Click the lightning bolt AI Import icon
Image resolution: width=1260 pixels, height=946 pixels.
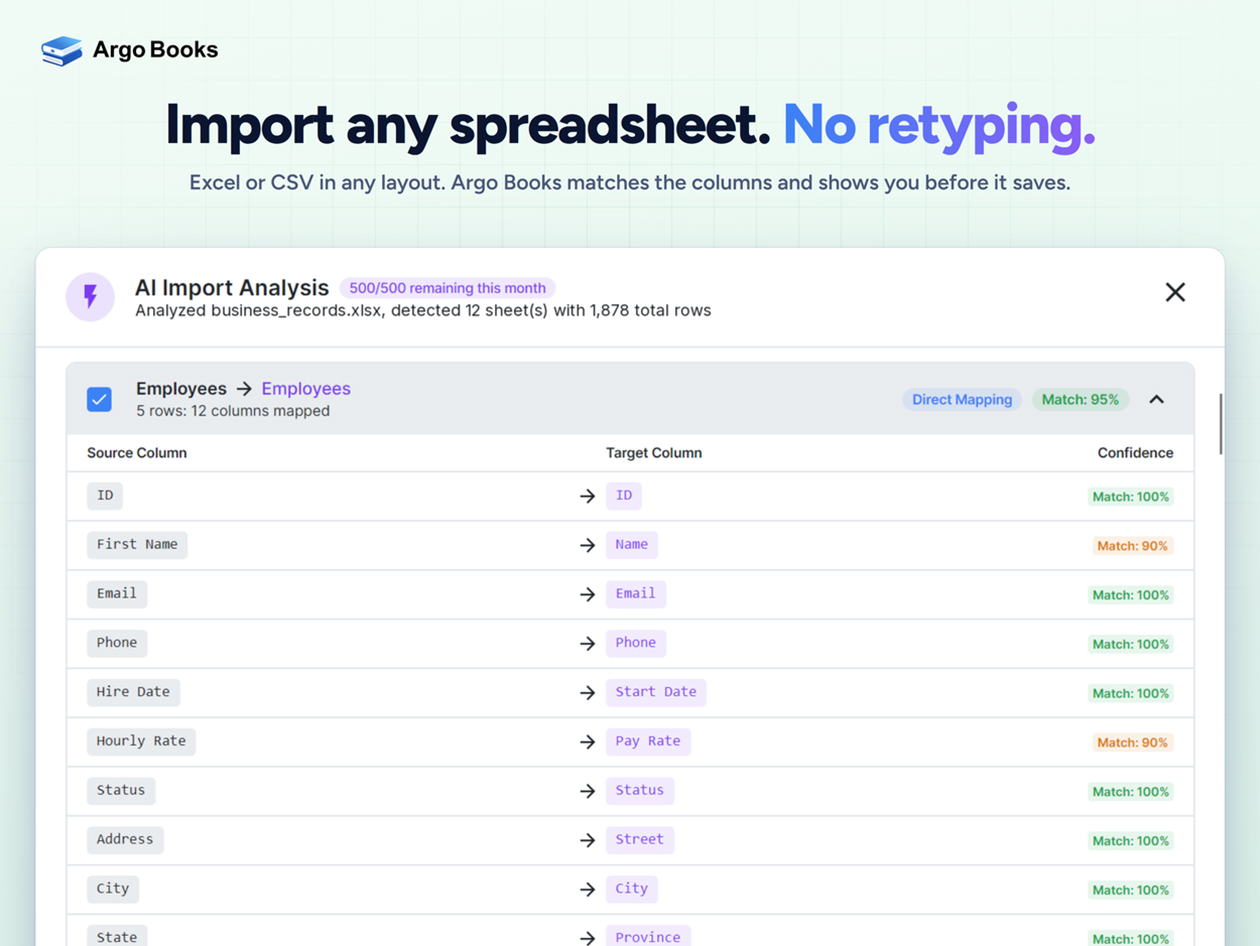(x=90, y=297)
